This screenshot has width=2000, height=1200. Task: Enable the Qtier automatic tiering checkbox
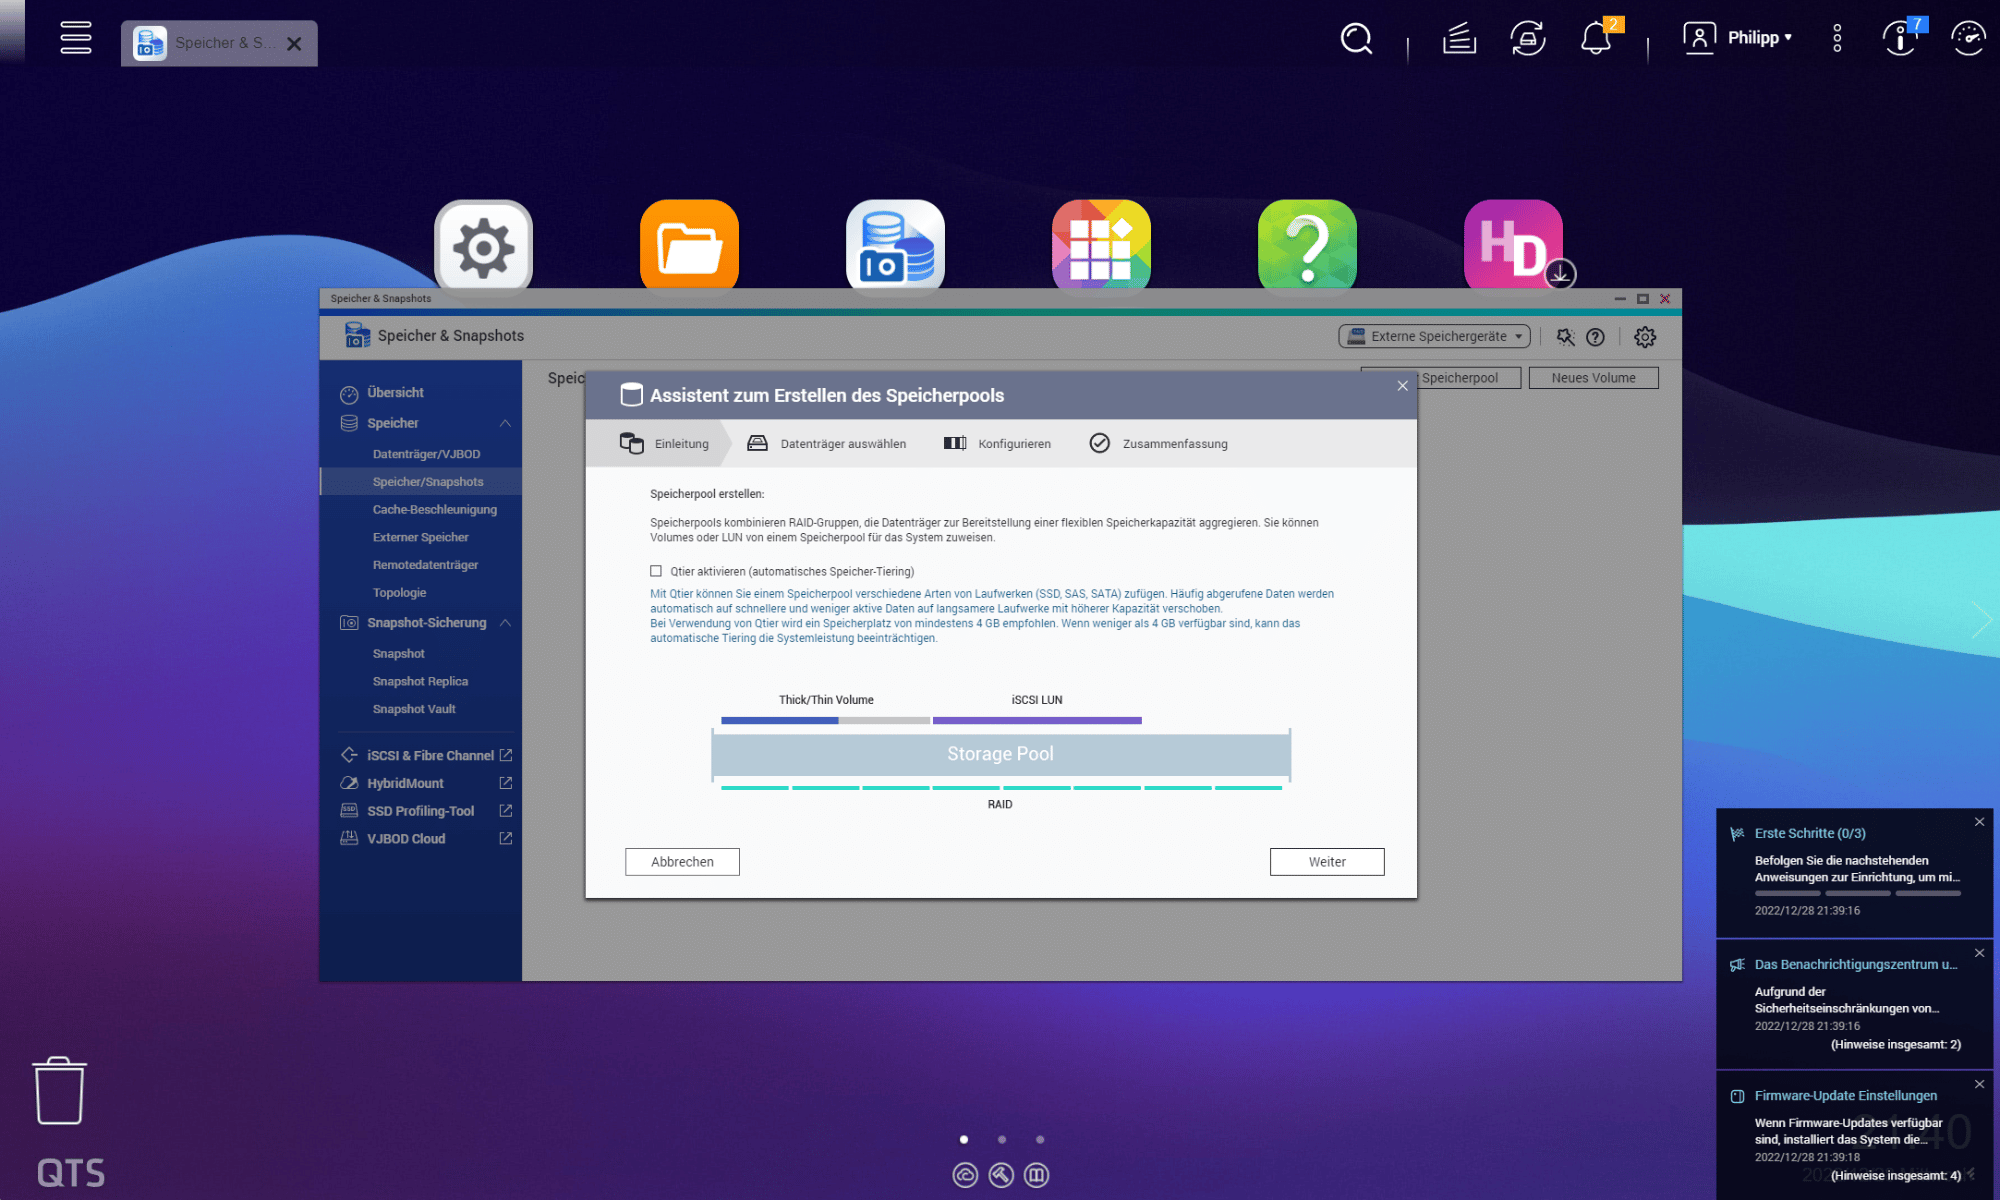coord(656,571)
